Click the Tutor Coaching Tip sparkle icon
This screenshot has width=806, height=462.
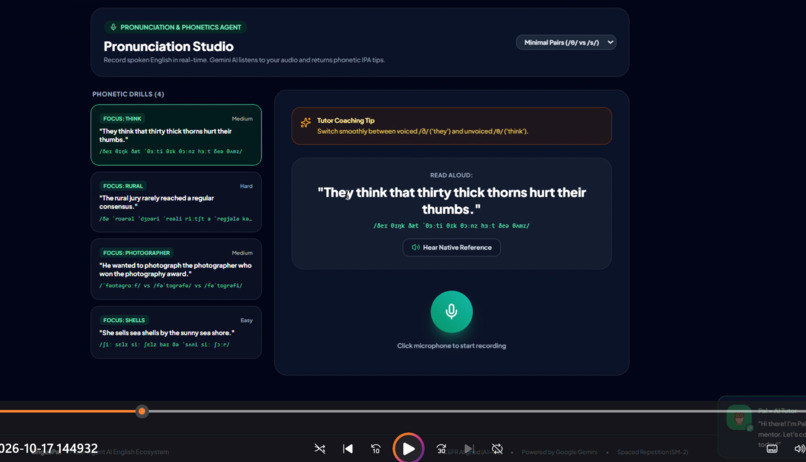[306, 122]
